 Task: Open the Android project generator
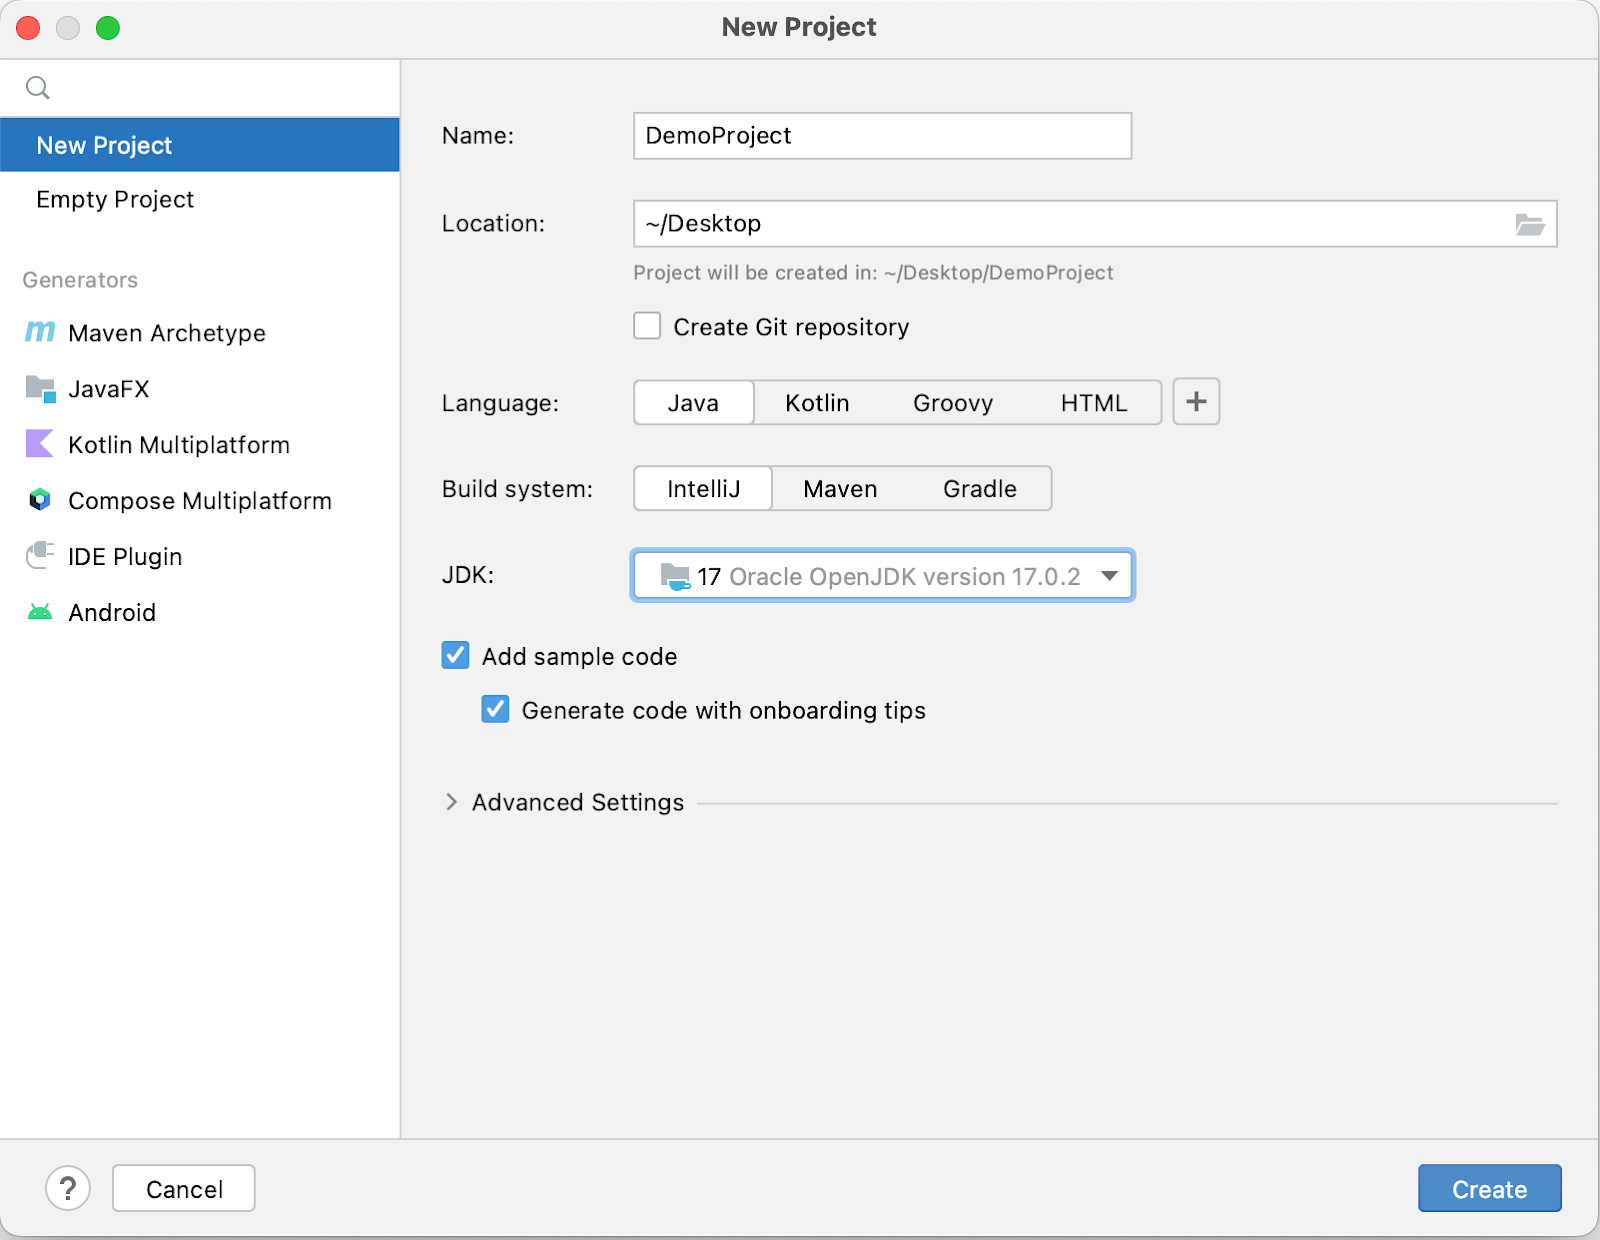pyautogui.click(x=112, y=612)
